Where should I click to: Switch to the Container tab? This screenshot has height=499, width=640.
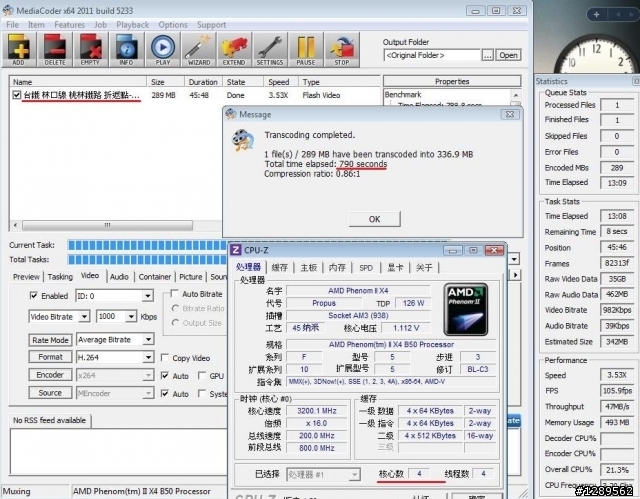[155, 277]
